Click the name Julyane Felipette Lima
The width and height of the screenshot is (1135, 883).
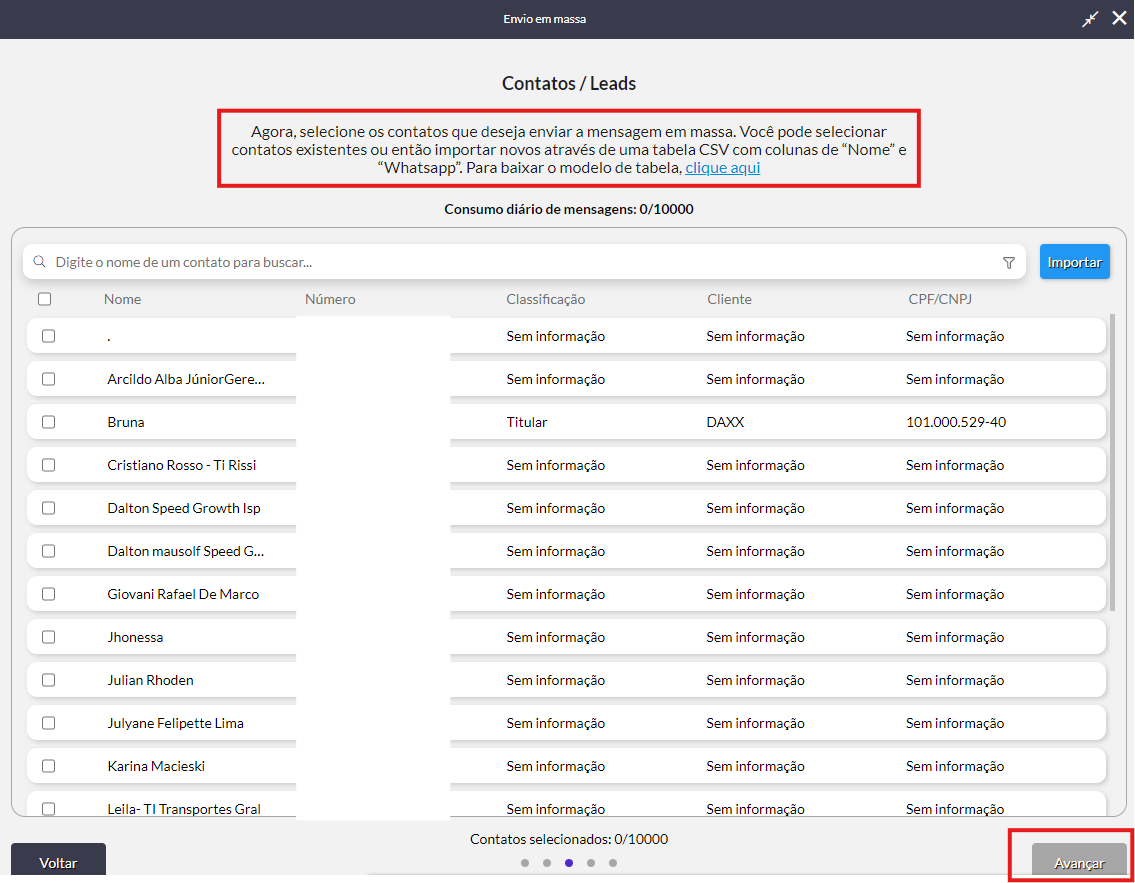pos(176,723)
